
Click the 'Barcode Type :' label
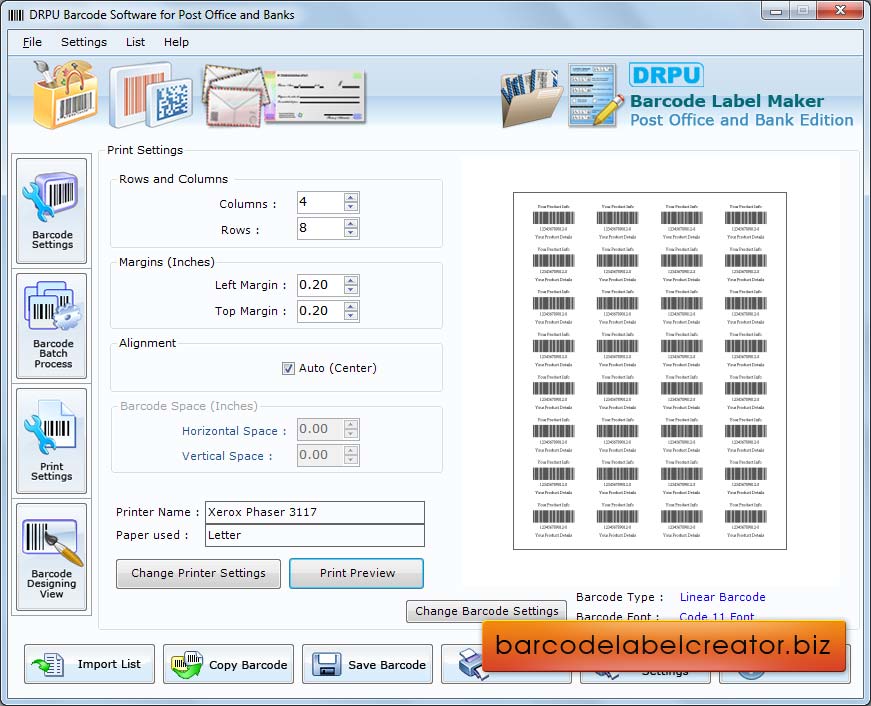[x=620, y=597]
